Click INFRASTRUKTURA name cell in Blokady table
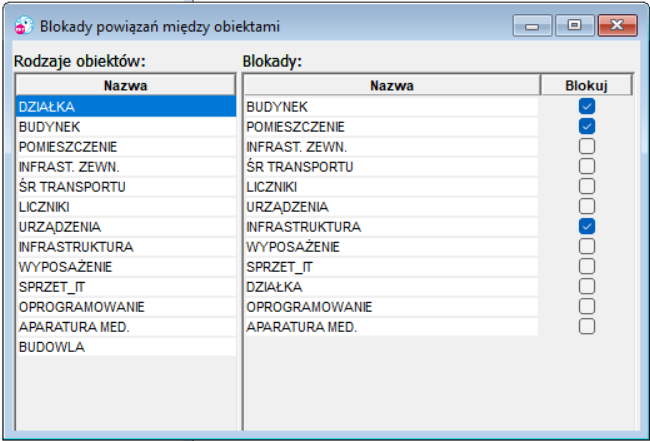650x441 pixels. [x=391, y=227]
